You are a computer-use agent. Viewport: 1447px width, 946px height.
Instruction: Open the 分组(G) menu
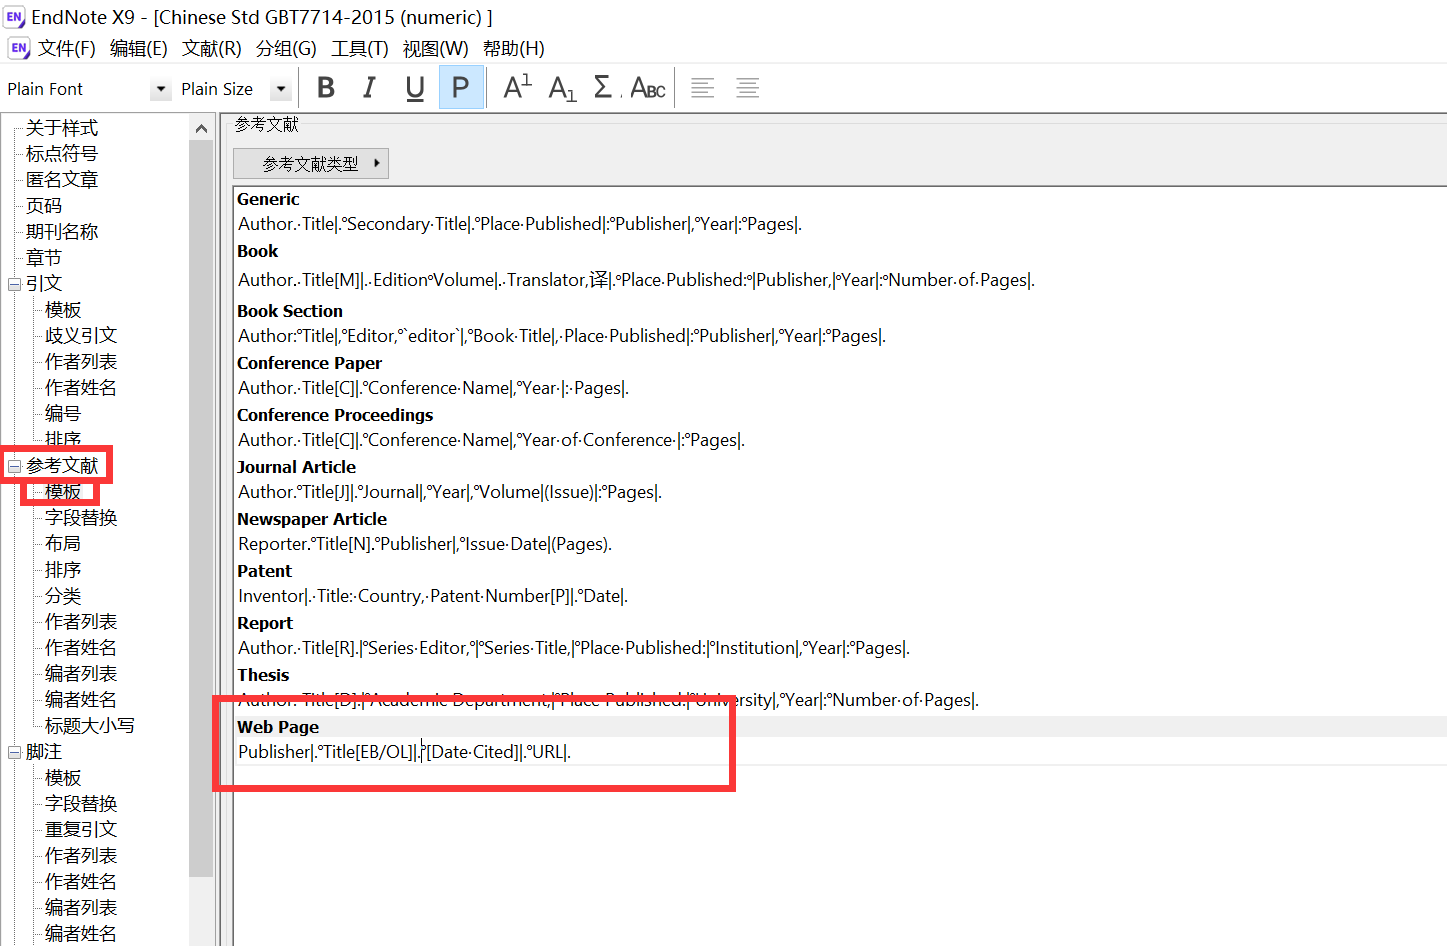(x=286, y=49)
